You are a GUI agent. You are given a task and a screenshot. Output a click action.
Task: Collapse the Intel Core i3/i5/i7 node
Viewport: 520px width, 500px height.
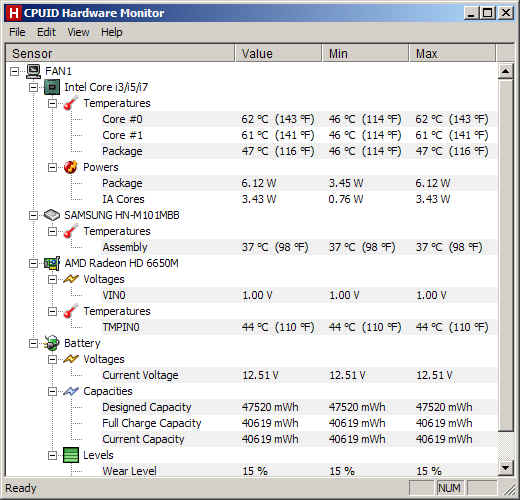33,87
